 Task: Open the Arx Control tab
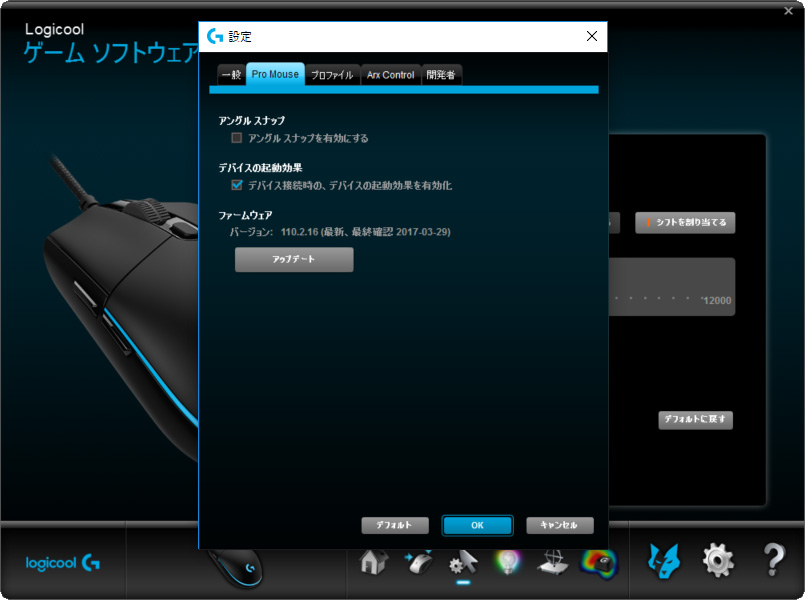[390, 75]
